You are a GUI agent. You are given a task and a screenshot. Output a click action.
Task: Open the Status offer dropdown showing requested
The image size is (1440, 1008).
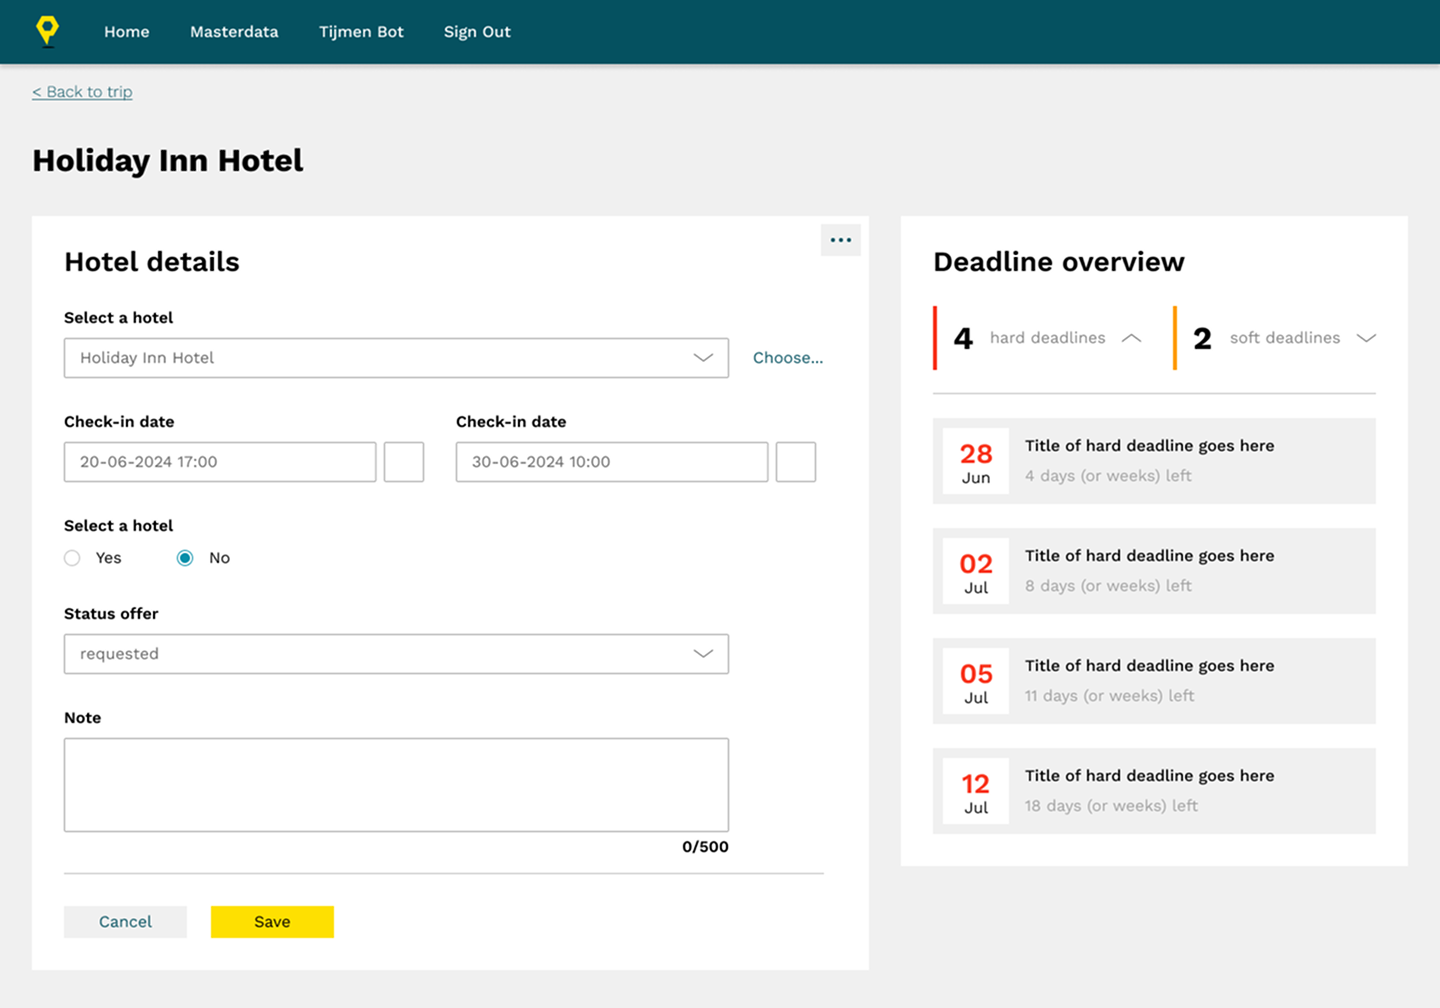click(396, 654)
